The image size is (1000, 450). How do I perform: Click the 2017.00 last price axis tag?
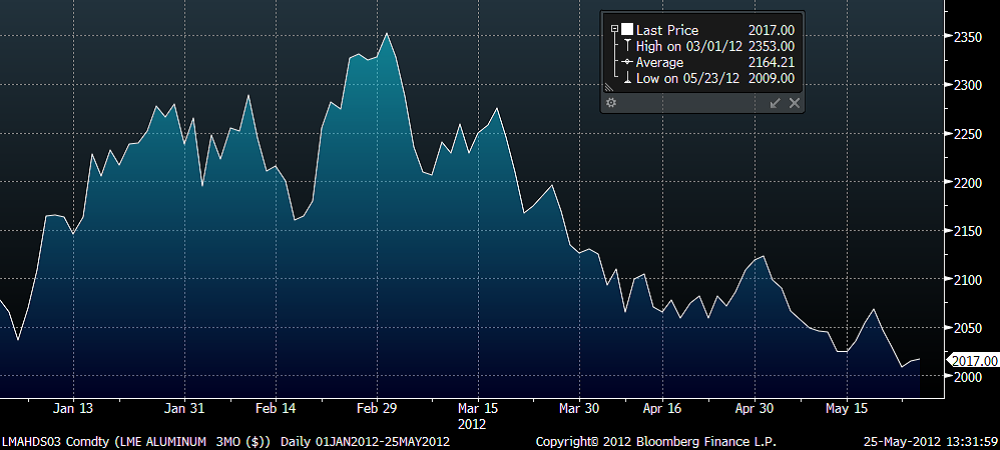pyautogui.click(x=972, y=360)
